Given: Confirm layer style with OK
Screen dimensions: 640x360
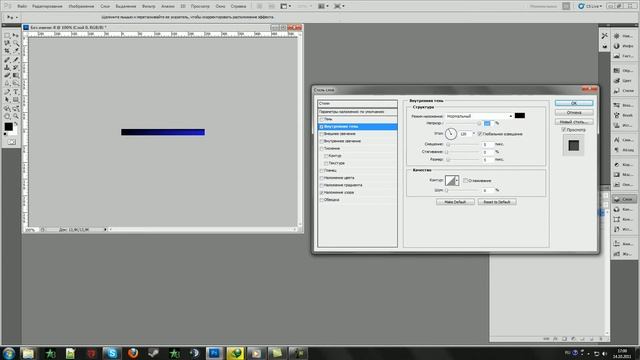Looking at the screenshot, I should (x=574, y=103).
